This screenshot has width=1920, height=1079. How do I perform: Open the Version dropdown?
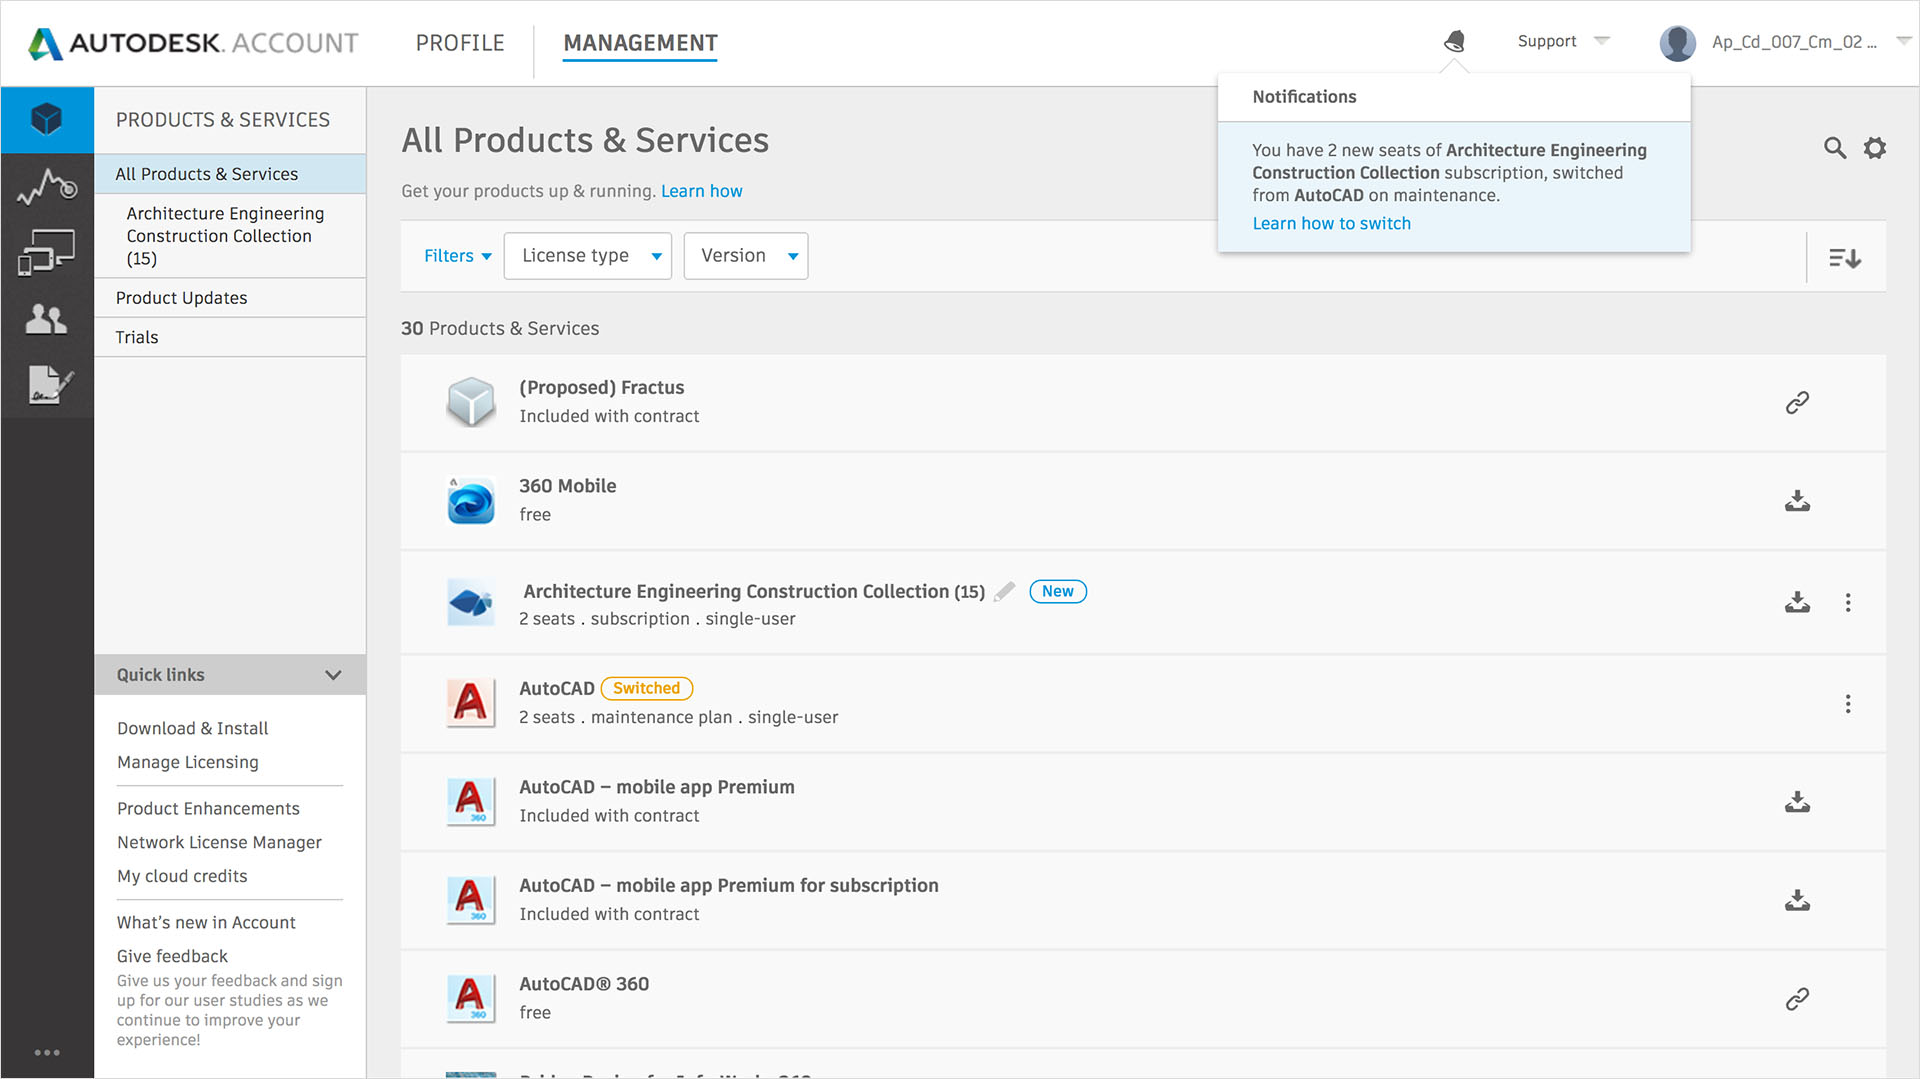click(x=746, y=256)
